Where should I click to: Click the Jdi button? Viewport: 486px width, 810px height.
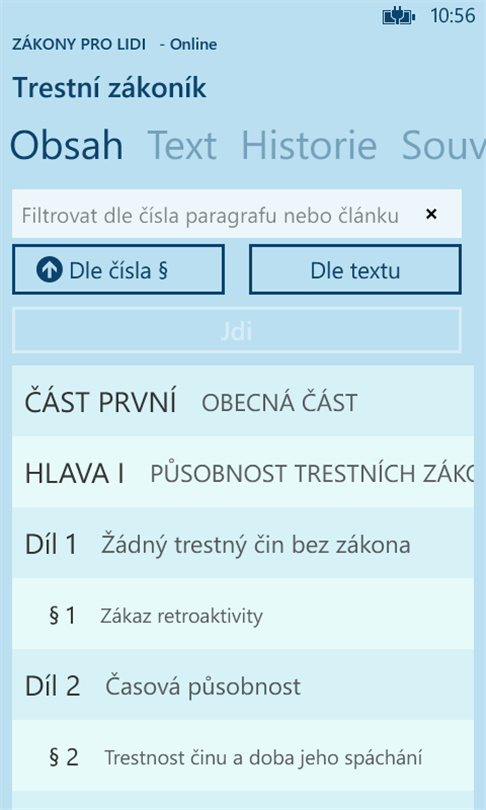click(237, 331)
